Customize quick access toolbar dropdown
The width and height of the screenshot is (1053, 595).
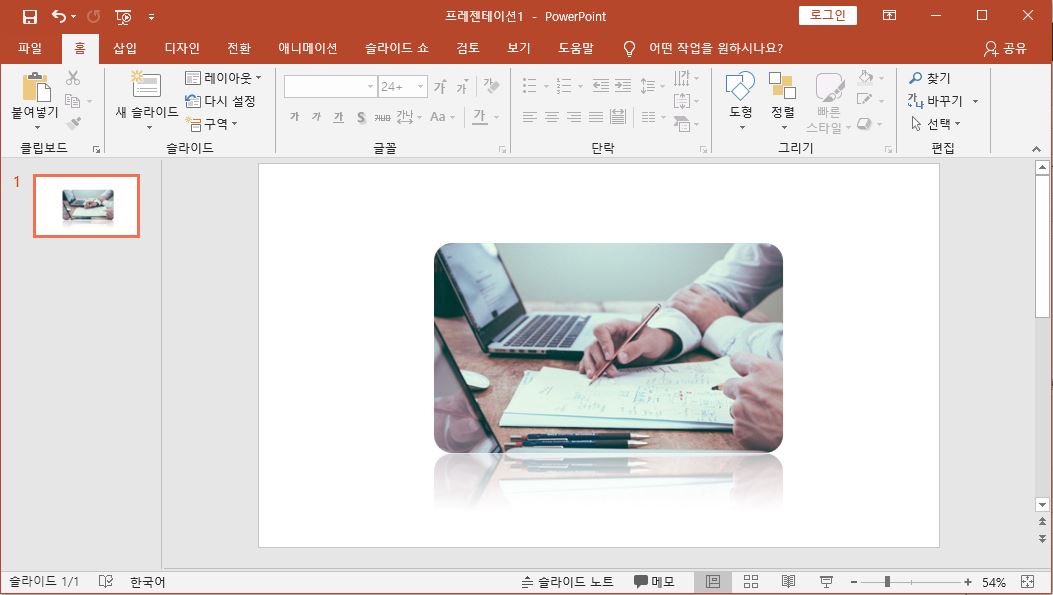(x=151, y=17)
